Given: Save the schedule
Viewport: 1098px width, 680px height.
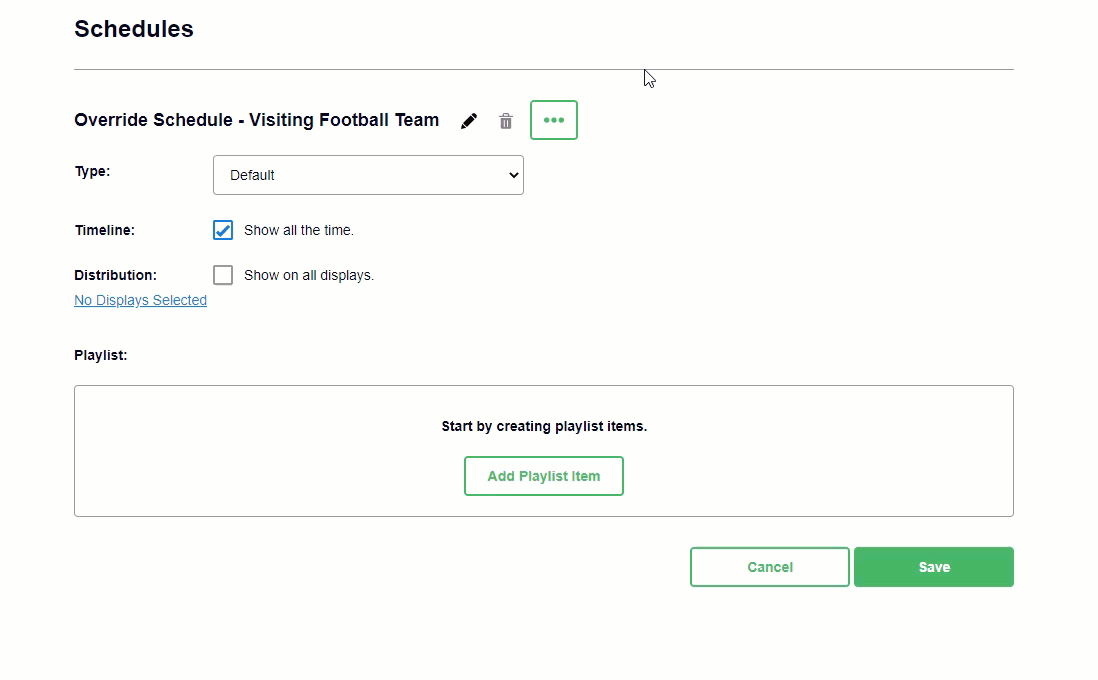Looking at the screenshot, I should point(934,567).
